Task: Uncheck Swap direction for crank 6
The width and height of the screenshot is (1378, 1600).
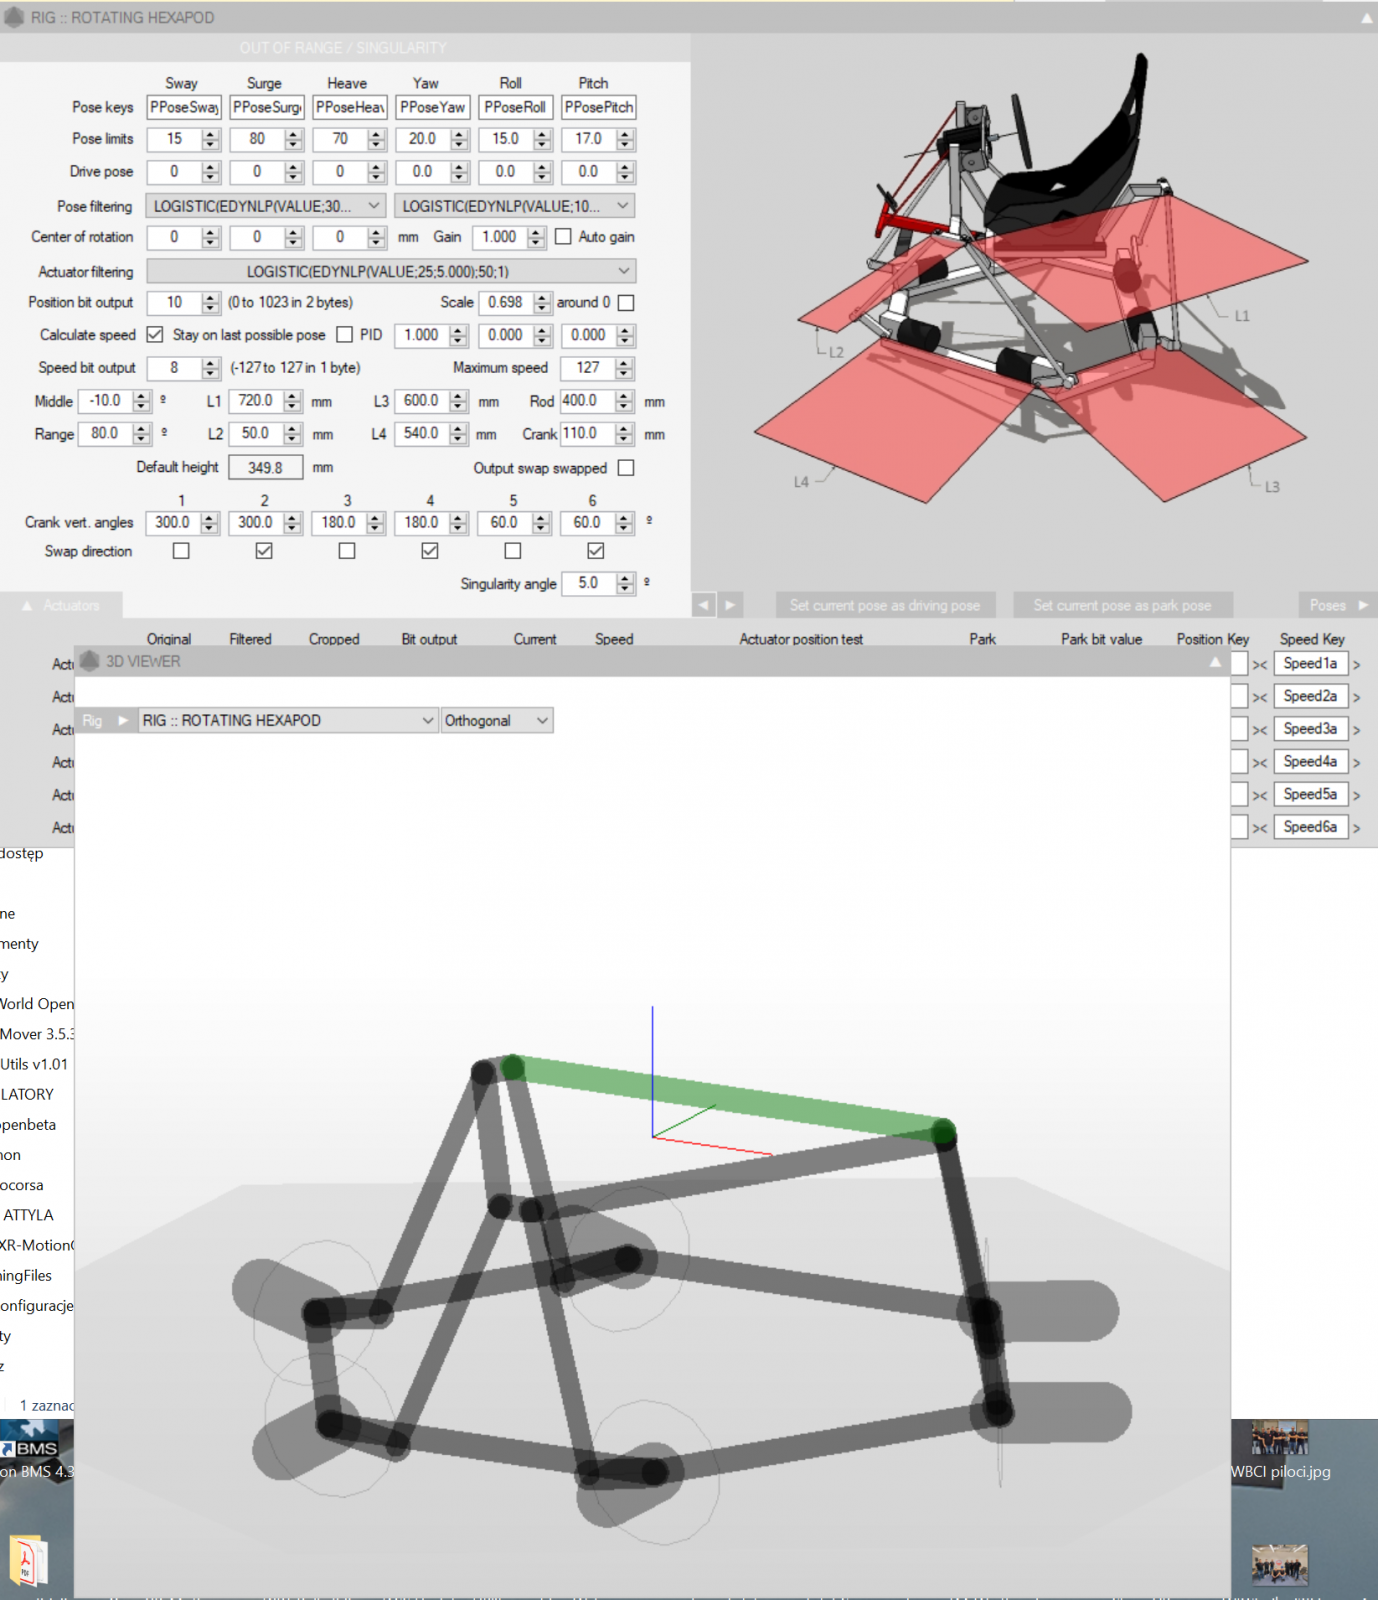Action: point(596,551)
